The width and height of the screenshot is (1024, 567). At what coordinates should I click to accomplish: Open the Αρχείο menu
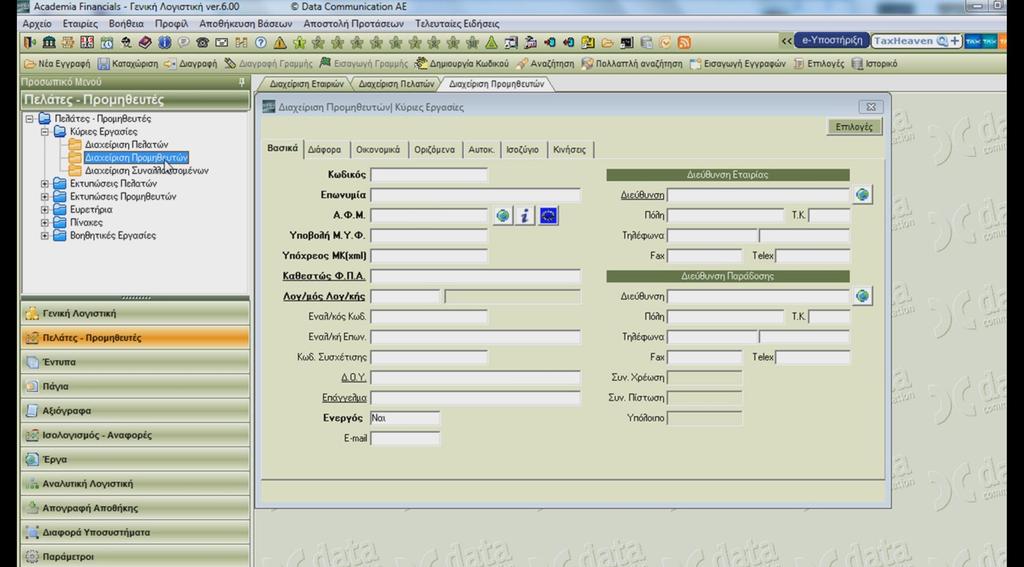click(37, 24)
